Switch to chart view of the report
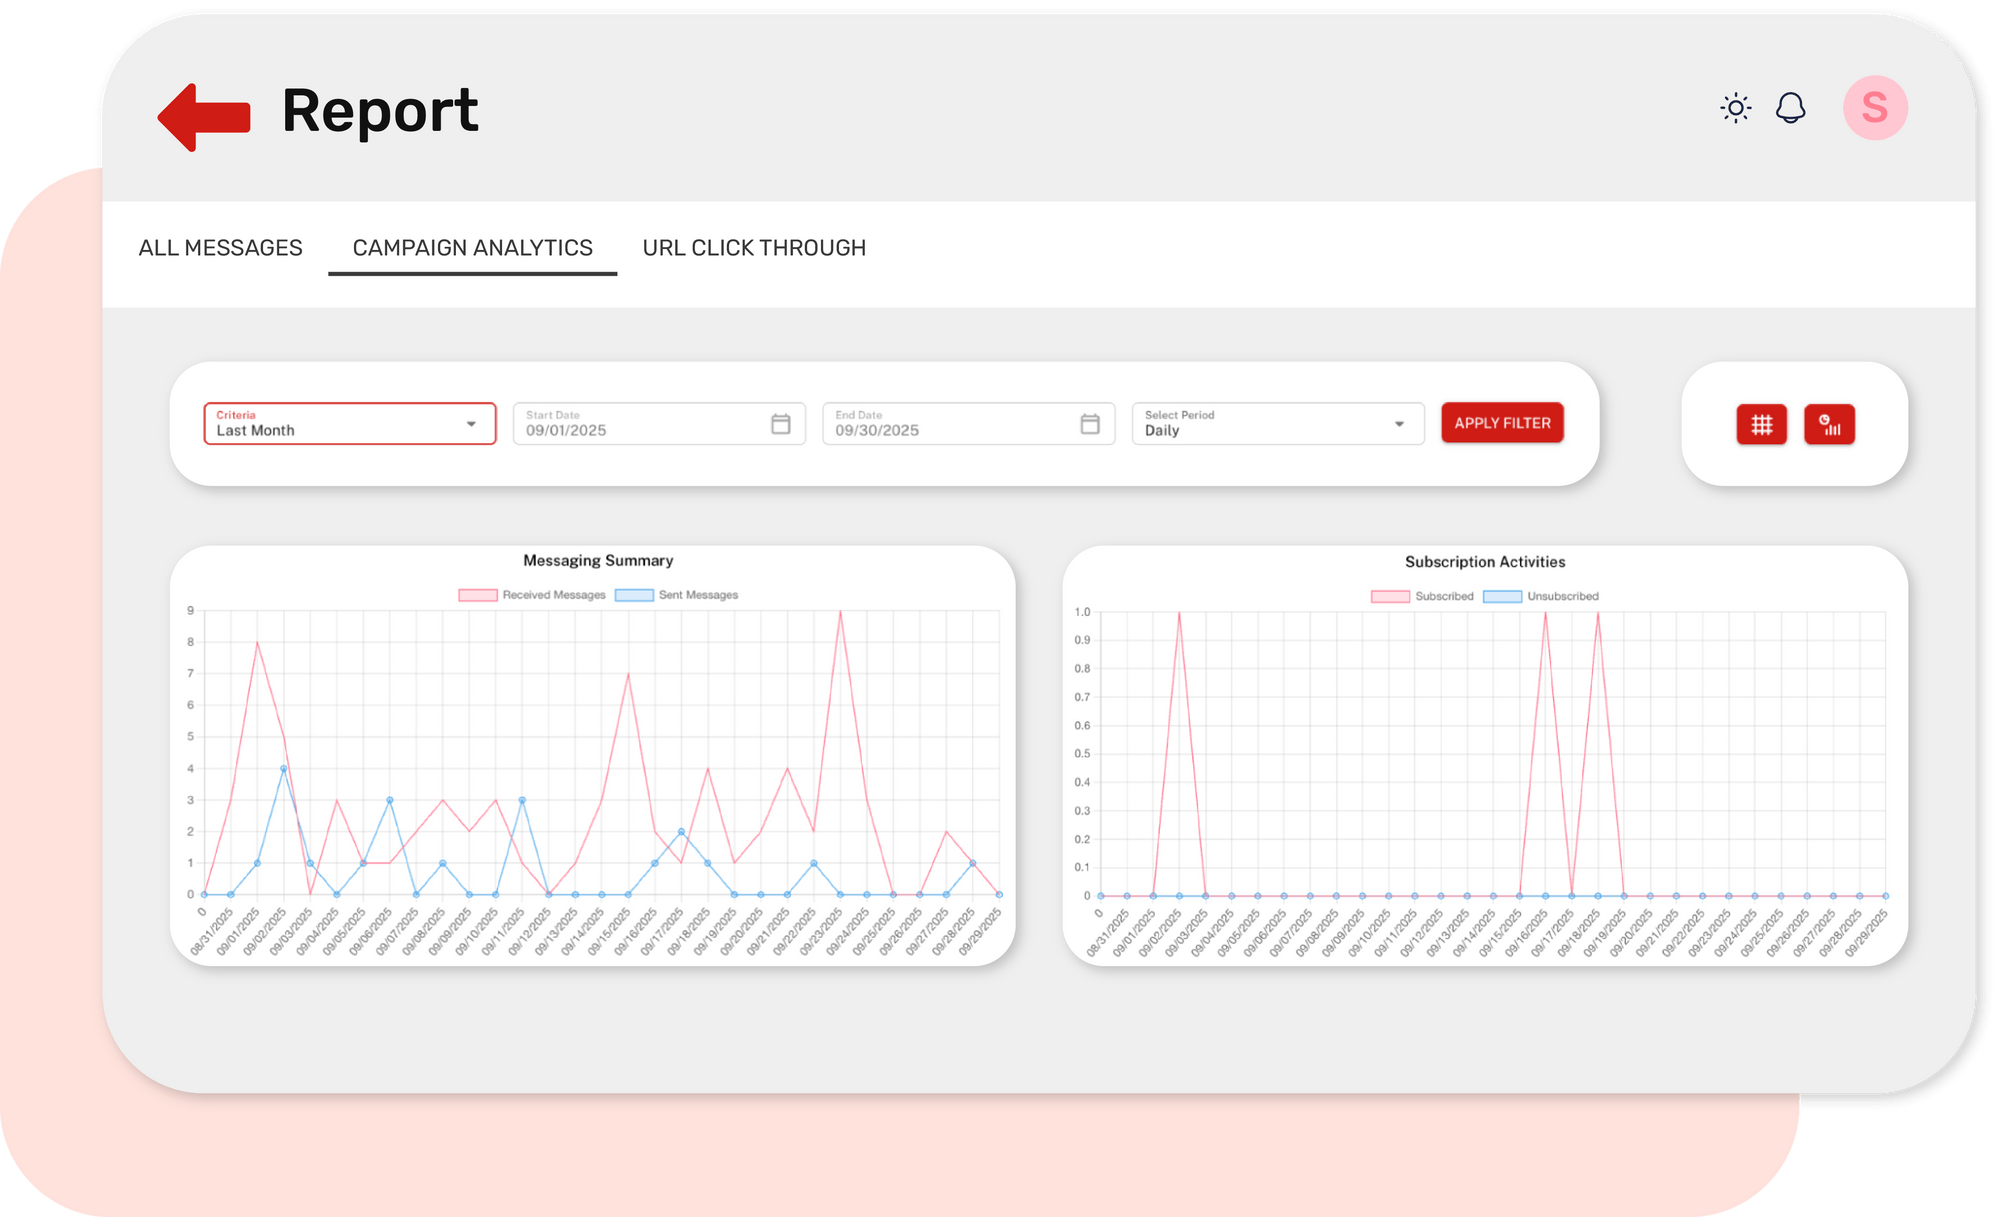Viewport: 2000px width, 1217px height. tap(1830, 424)
